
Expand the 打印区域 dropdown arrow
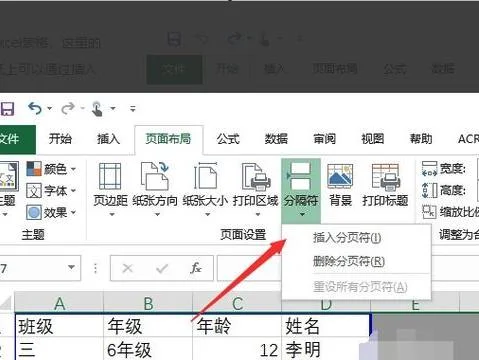(258, 214)
